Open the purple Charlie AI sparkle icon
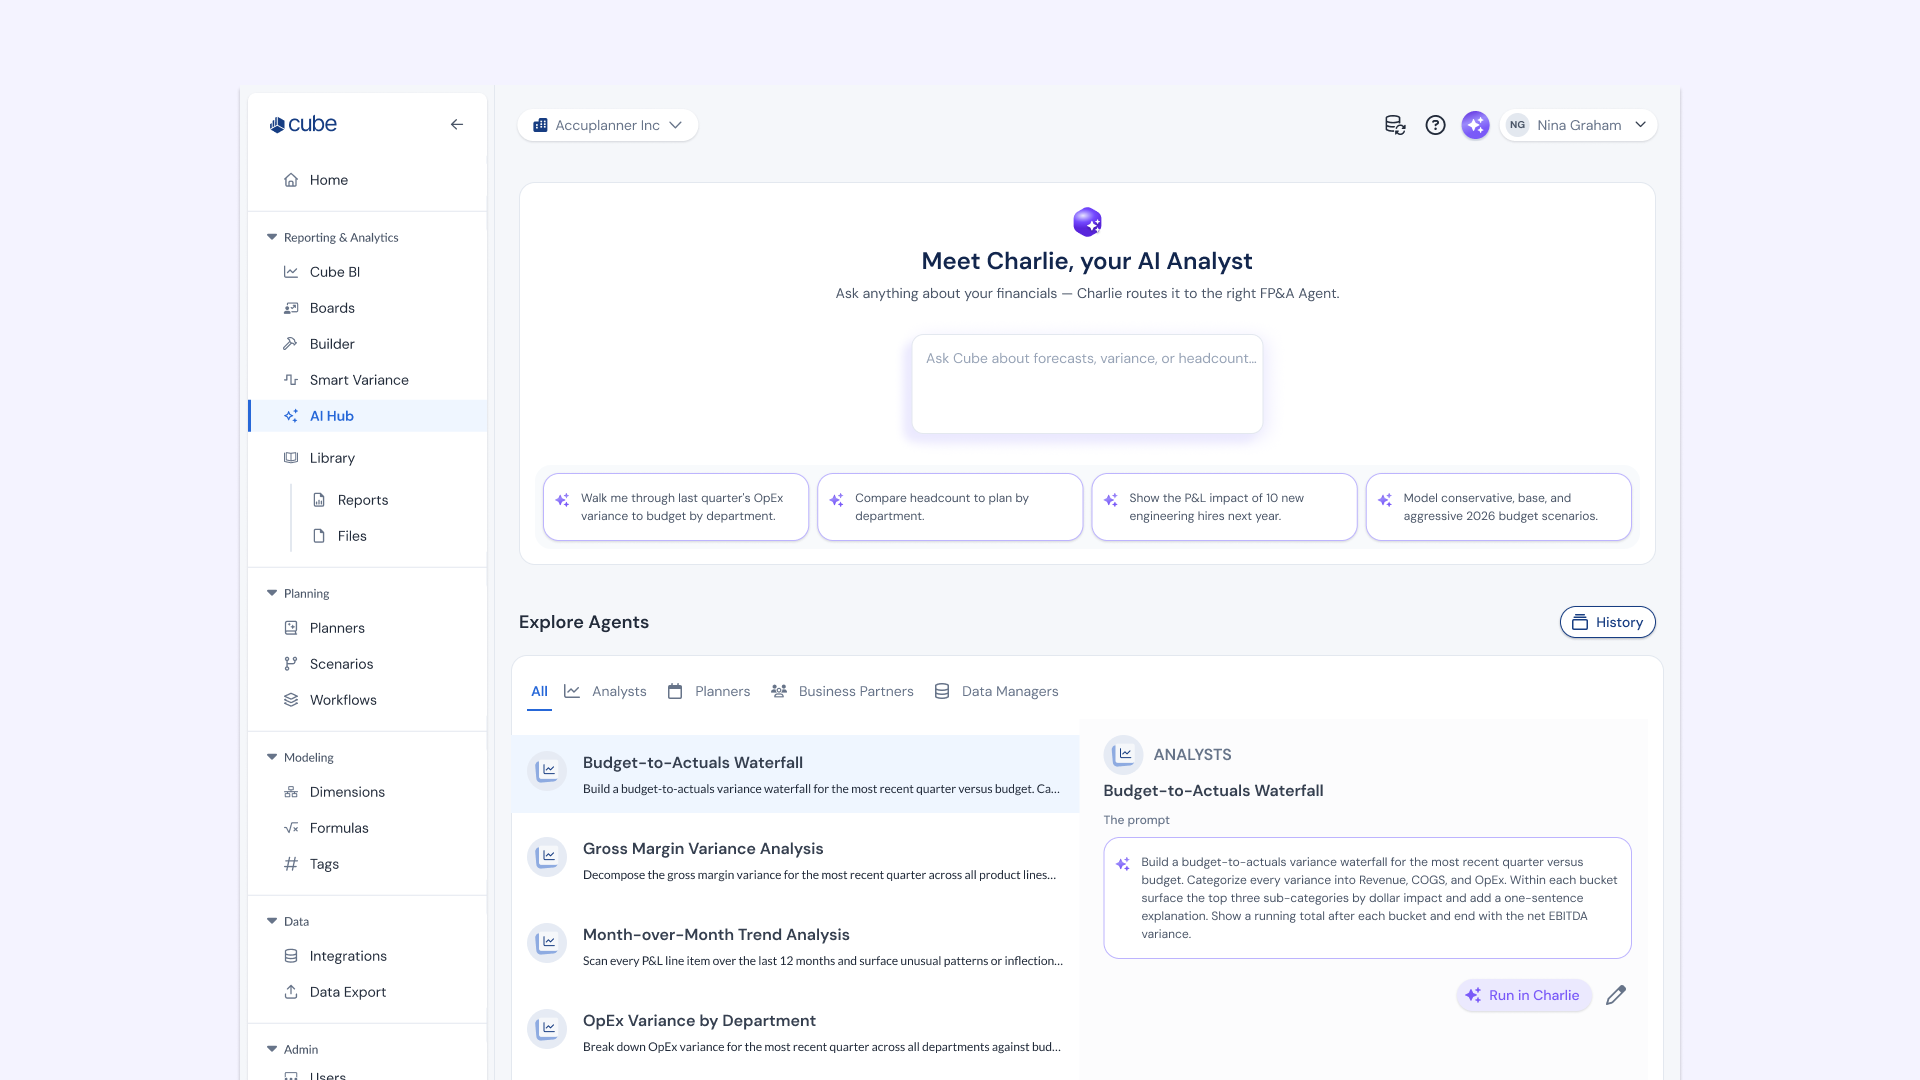 (x=1475, y=125)
